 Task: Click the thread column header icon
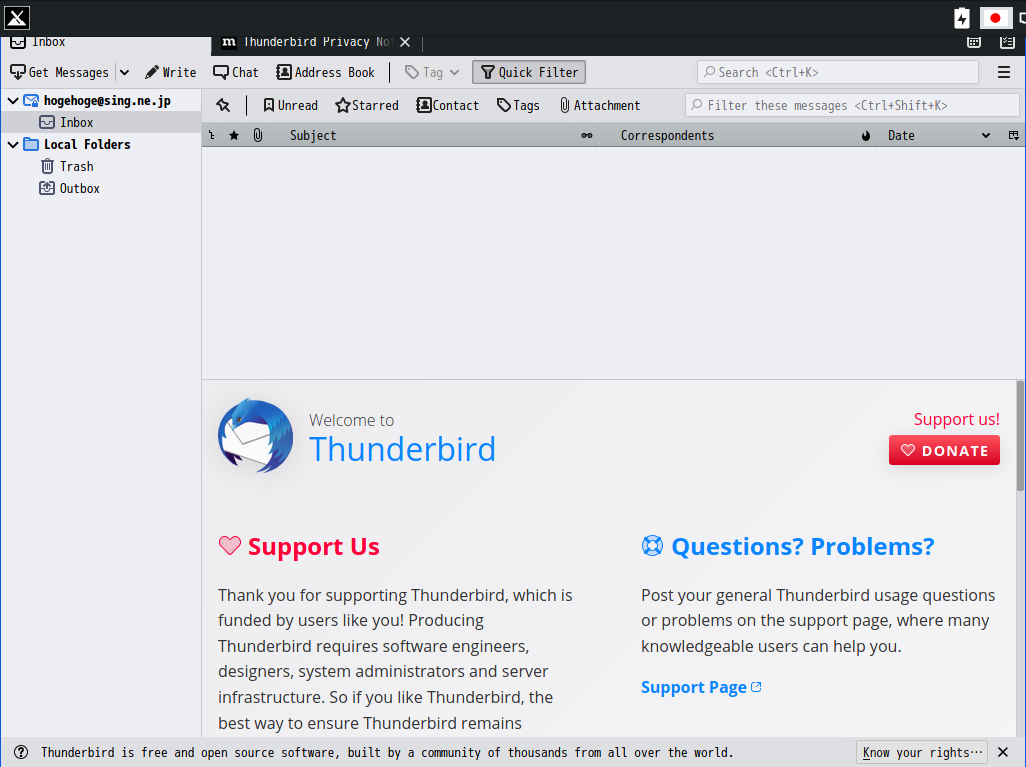pos(212,135)
